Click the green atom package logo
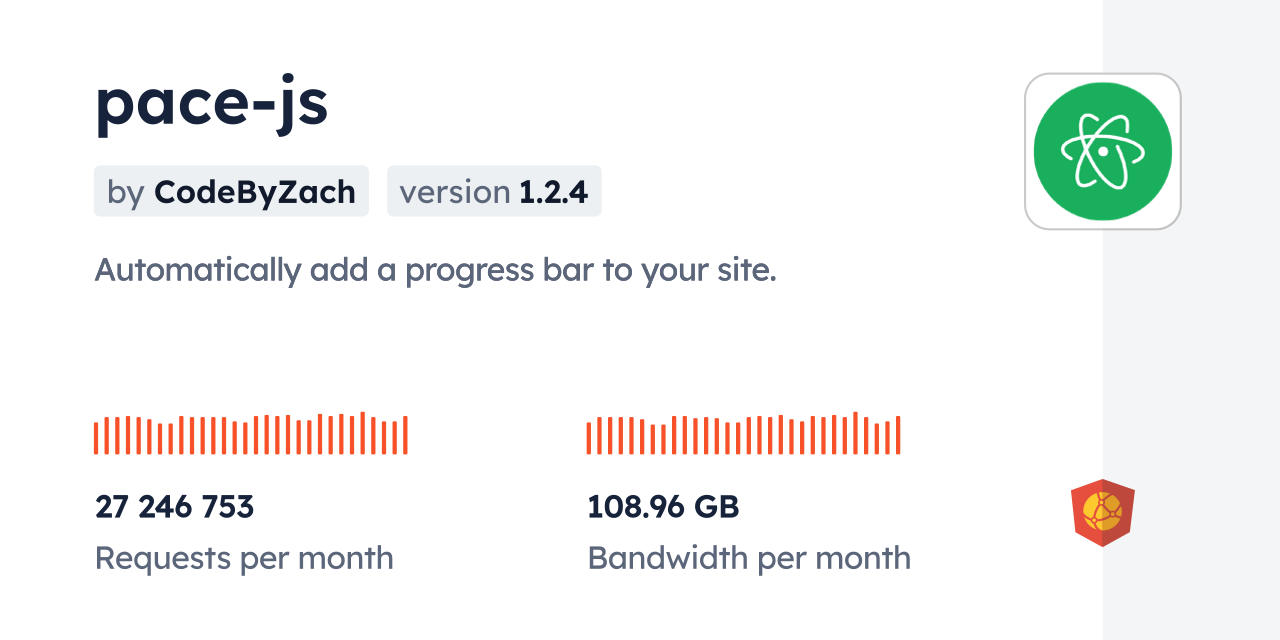This screenshot has height=640, width=1280. pos(1102,151)
